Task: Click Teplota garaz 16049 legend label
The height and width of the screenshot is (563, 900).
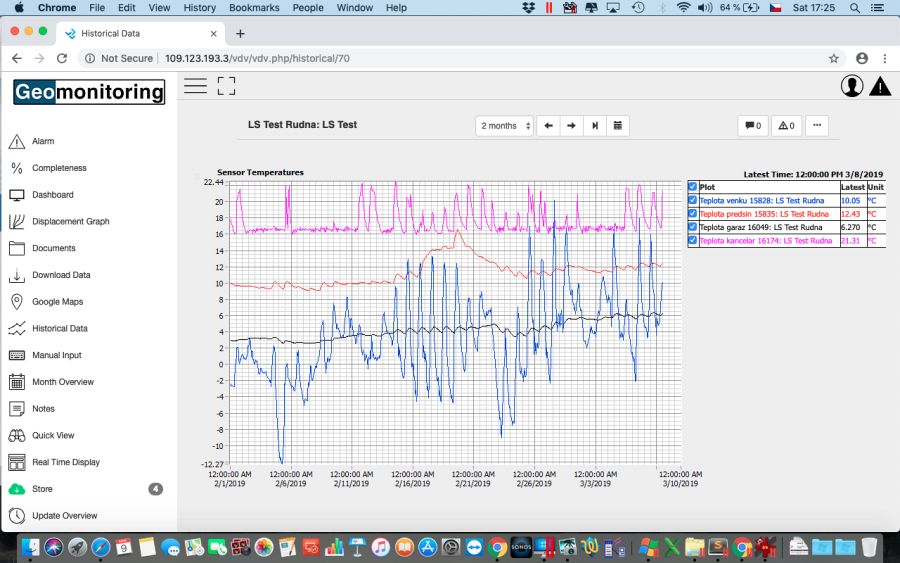Action: click(x=761, y=227)
